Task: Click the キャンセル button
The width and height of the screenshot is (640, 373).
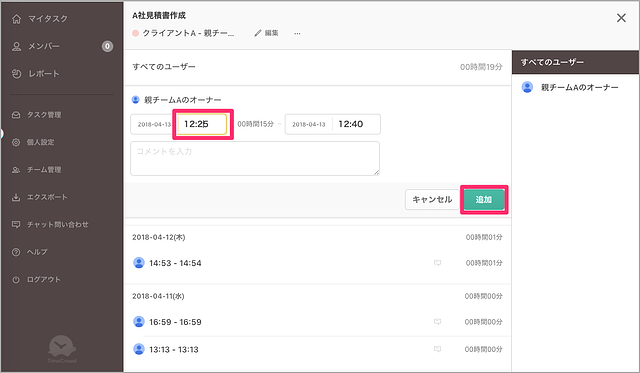Action: [432, 200]
